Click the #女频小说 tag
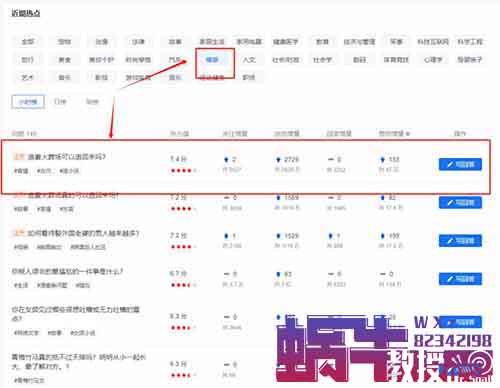The image size is (500, 388). (83, 333)
